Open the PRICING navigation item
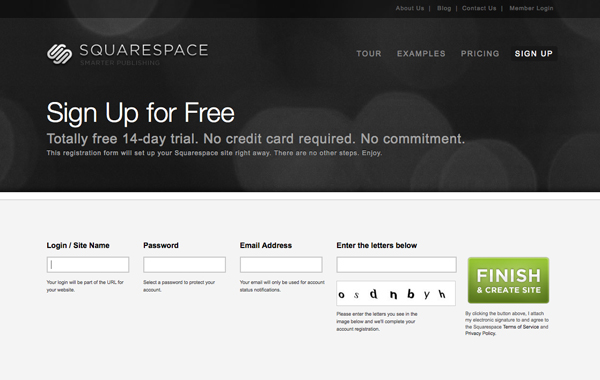 point(480,54)
